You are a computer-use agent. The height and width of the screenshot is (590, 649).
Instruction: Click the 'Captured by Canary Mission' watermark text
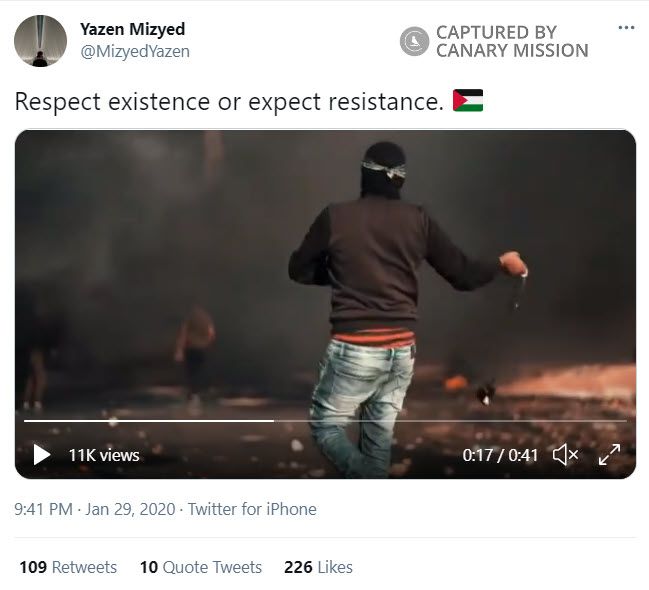click(x=512, y=41)
